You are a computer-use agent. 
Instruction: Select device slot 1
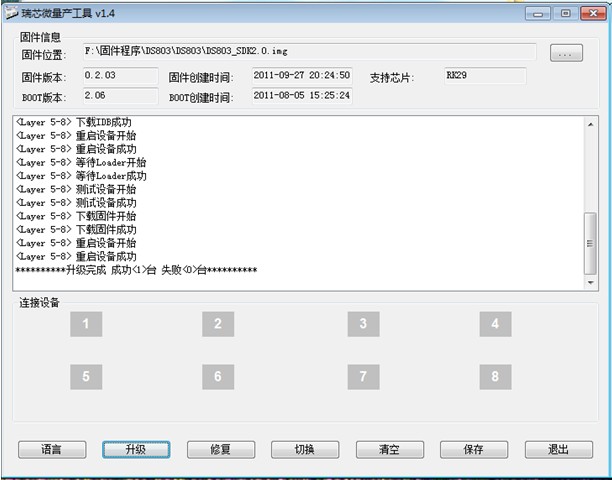pos(86,324)
